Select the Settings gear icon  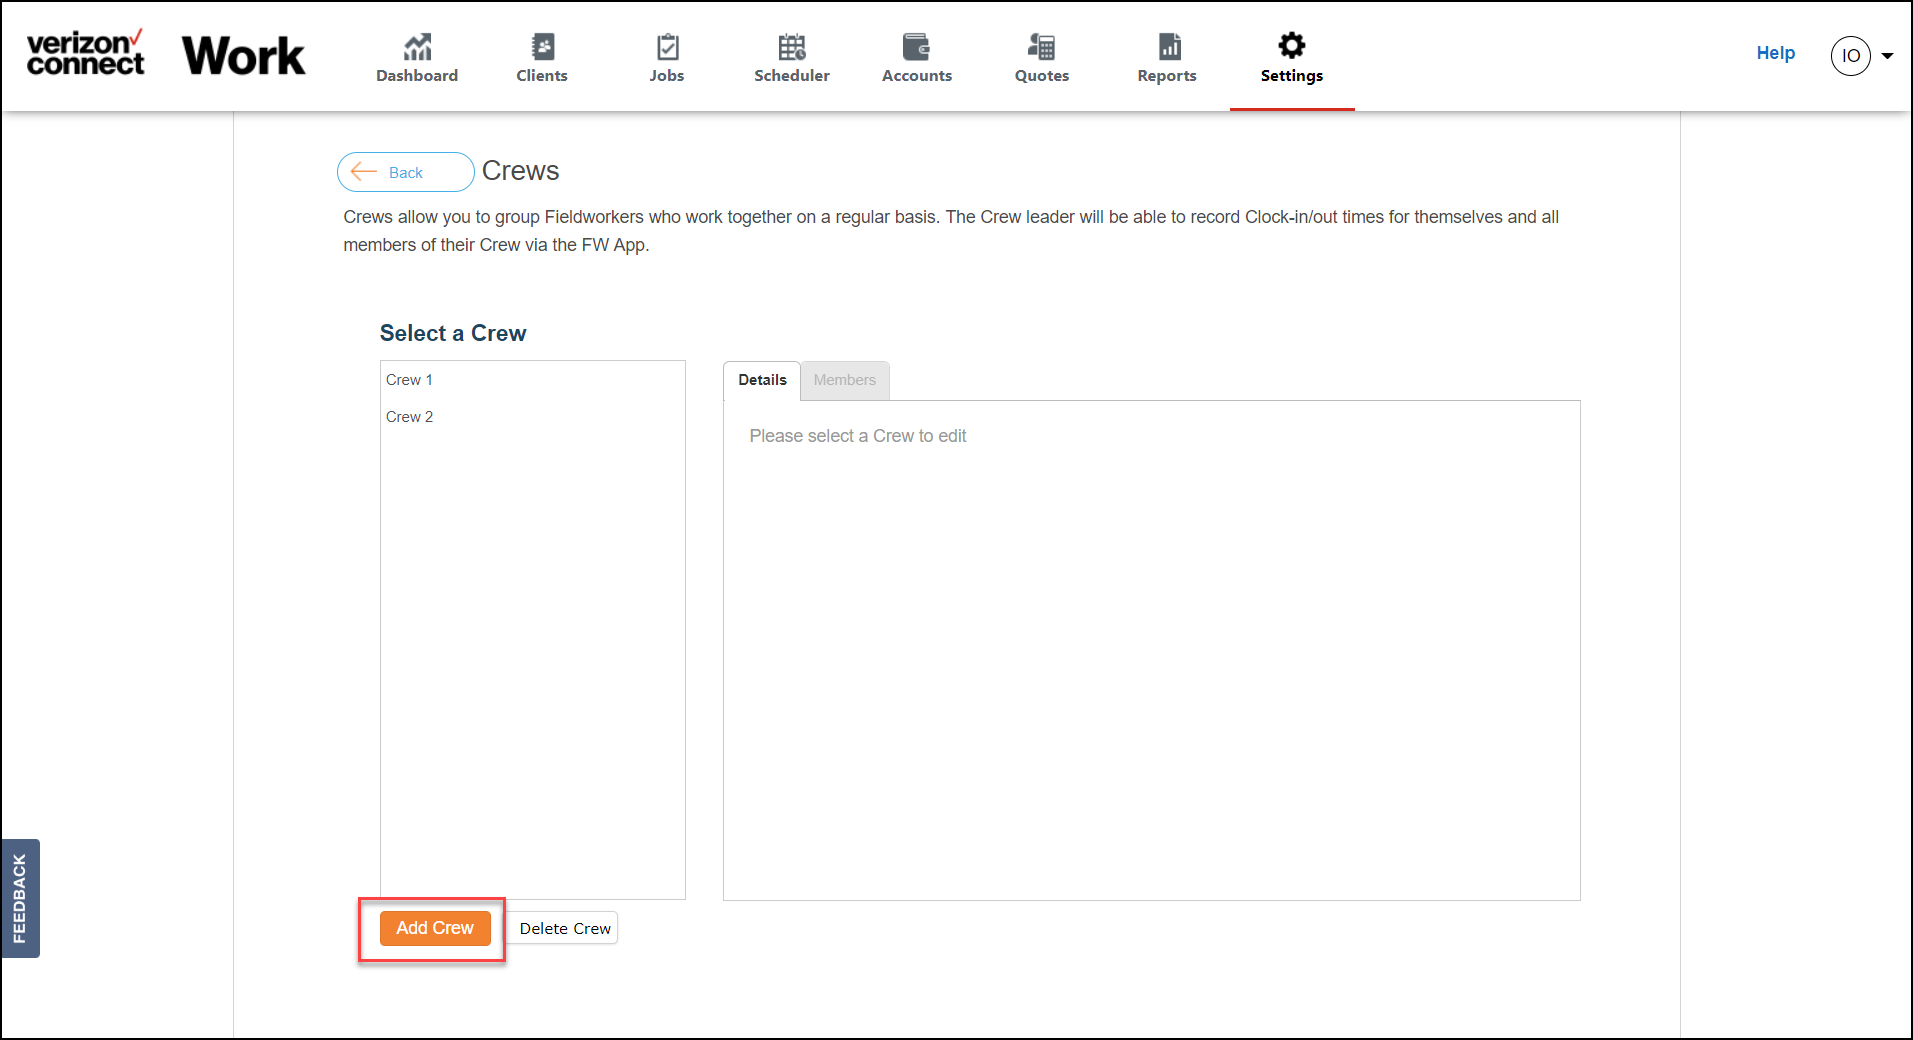(1292, 45)
